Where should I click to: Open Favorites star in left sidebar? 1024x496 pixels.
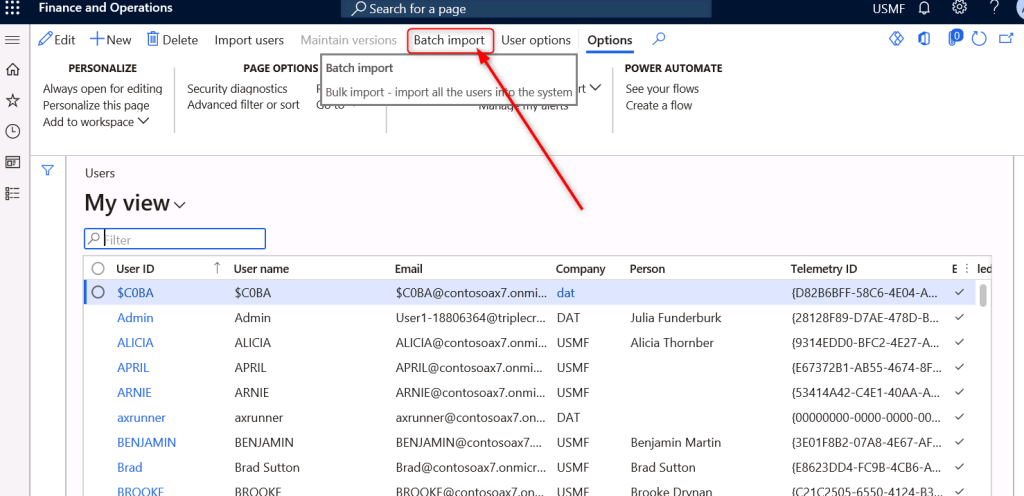point(13,101)
